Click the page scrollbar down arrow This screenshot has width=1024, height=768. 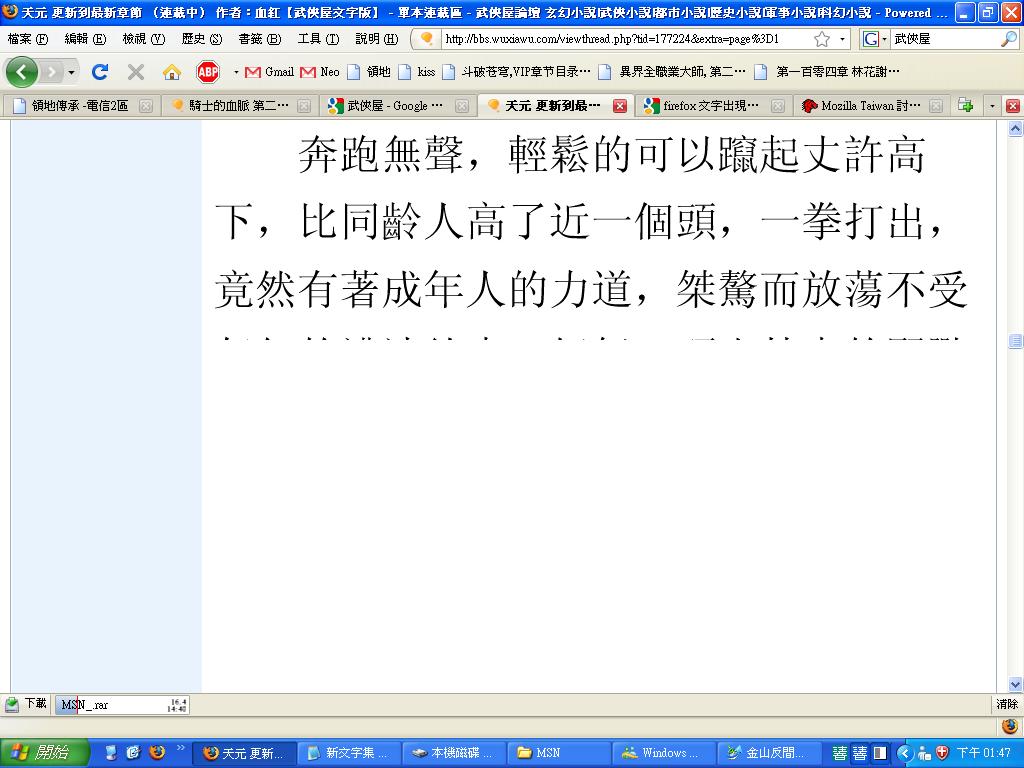pyautogui.click(x=1015, y=684)
